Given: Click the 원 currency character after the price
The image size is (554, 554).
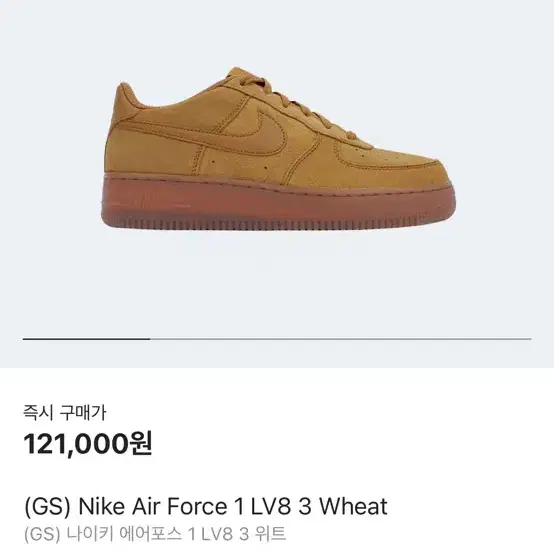Looking at the screenshot, I should [141, 443].
